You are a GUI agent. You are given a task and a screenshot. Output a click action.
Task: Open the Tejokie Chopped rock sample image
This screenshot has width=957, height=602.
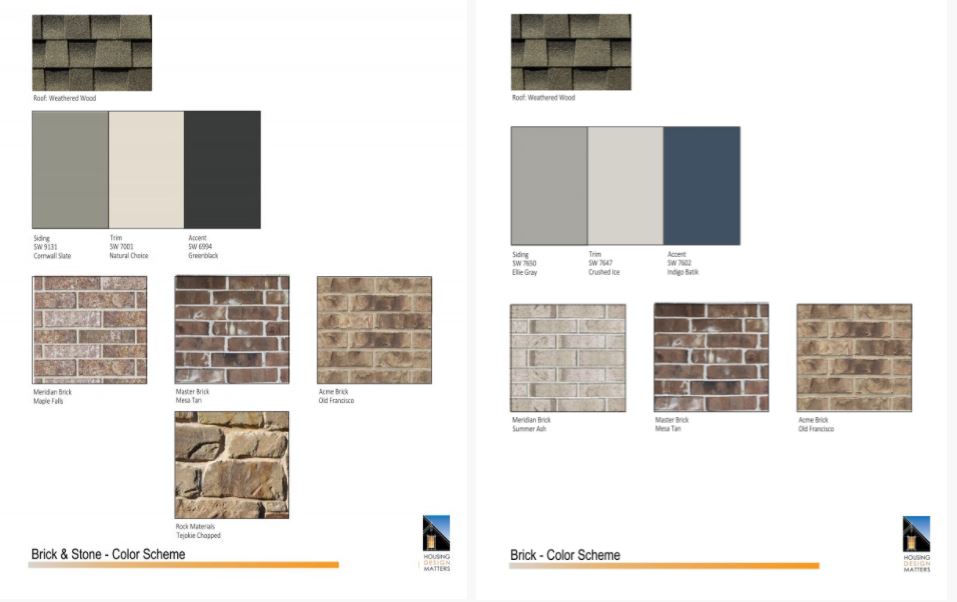tap(232, 465)
